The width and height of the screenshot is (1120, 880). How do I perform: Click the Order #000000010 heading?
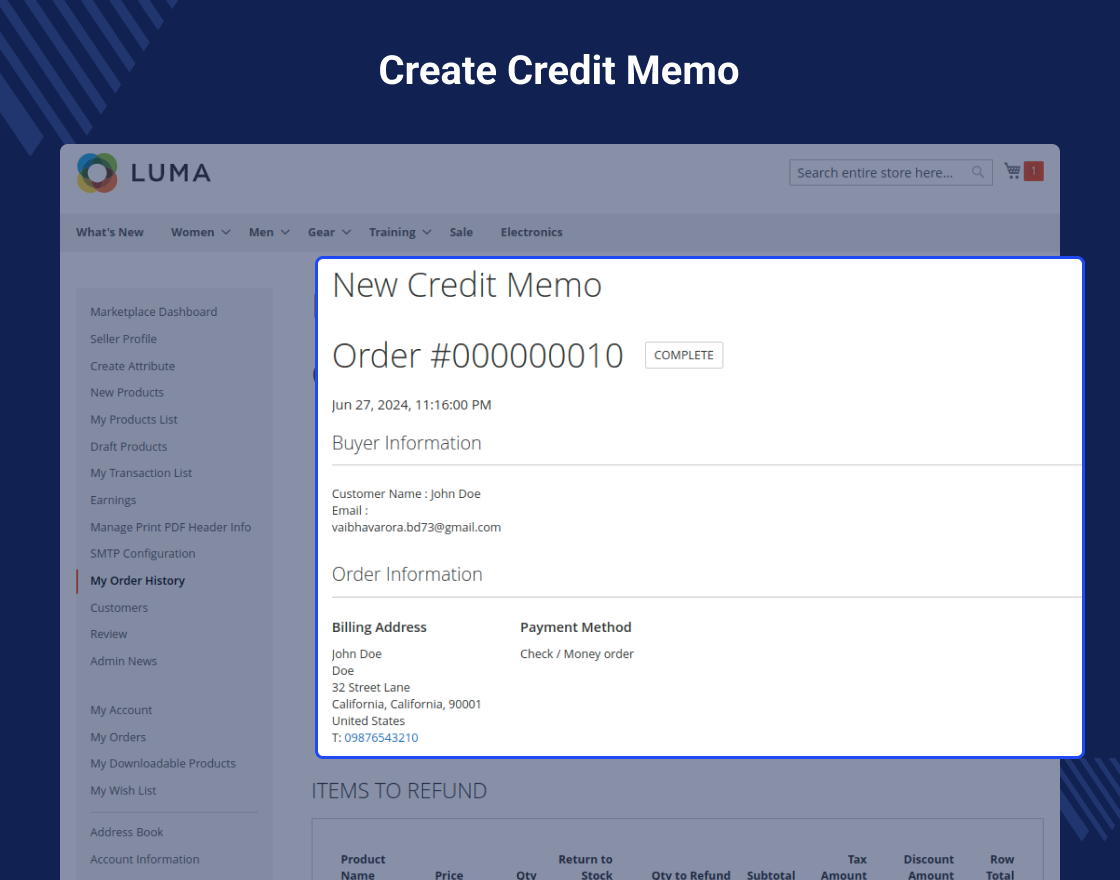(478, 356)
